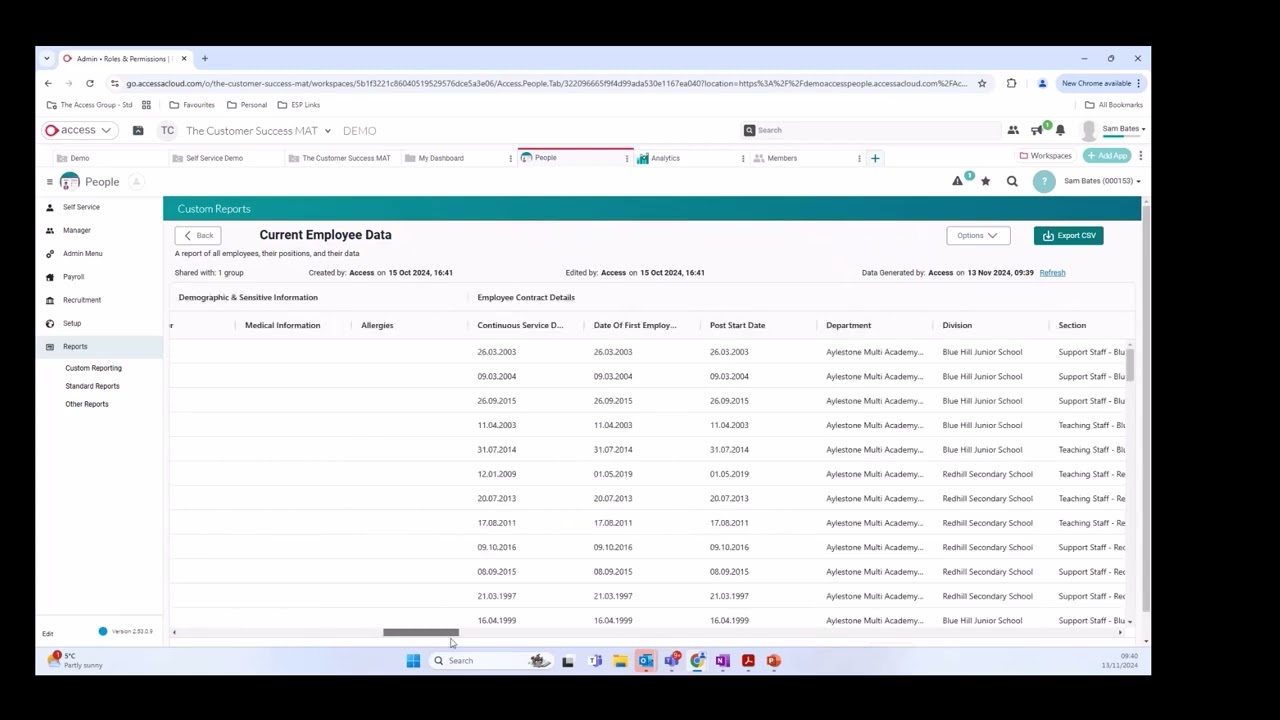The height and width of the screenshot is (720, 1280).
Task: Click the Edit link at bottom left
Action: click(x=47, y=634)
